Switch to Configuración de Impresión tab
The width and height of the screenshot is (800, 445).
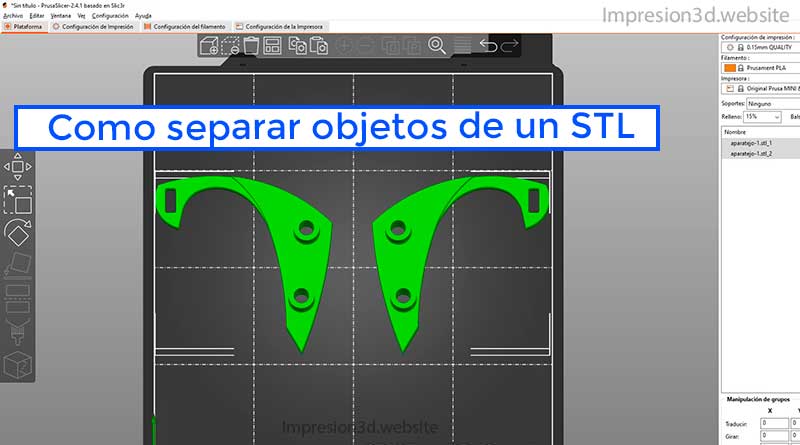[x=93, y=27]
